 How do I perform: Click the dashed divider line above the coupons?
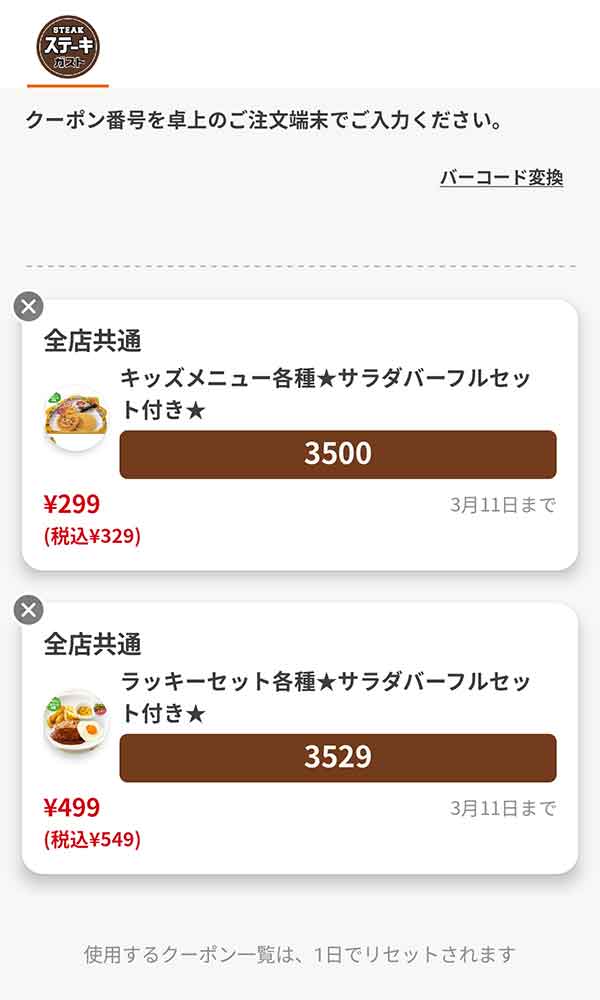click(300, 265)
